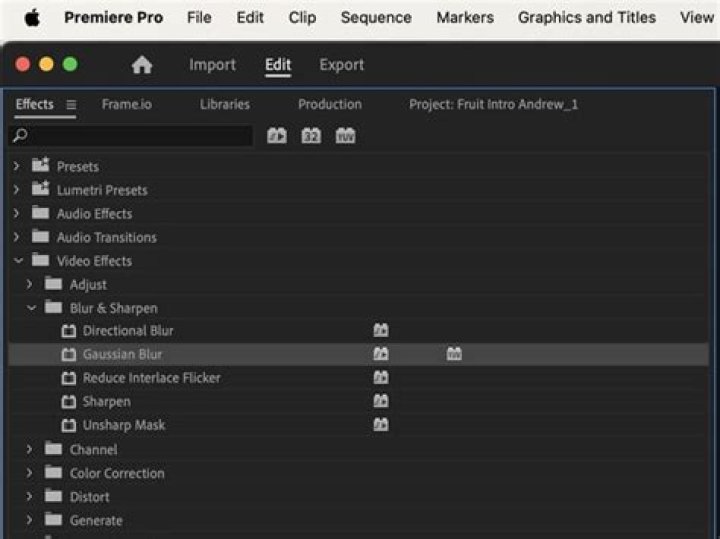The height and width of the screenshot is (539, 720).
Task: Select the Blur & Sharpen folder icon
Action: (x=53, y=307)
